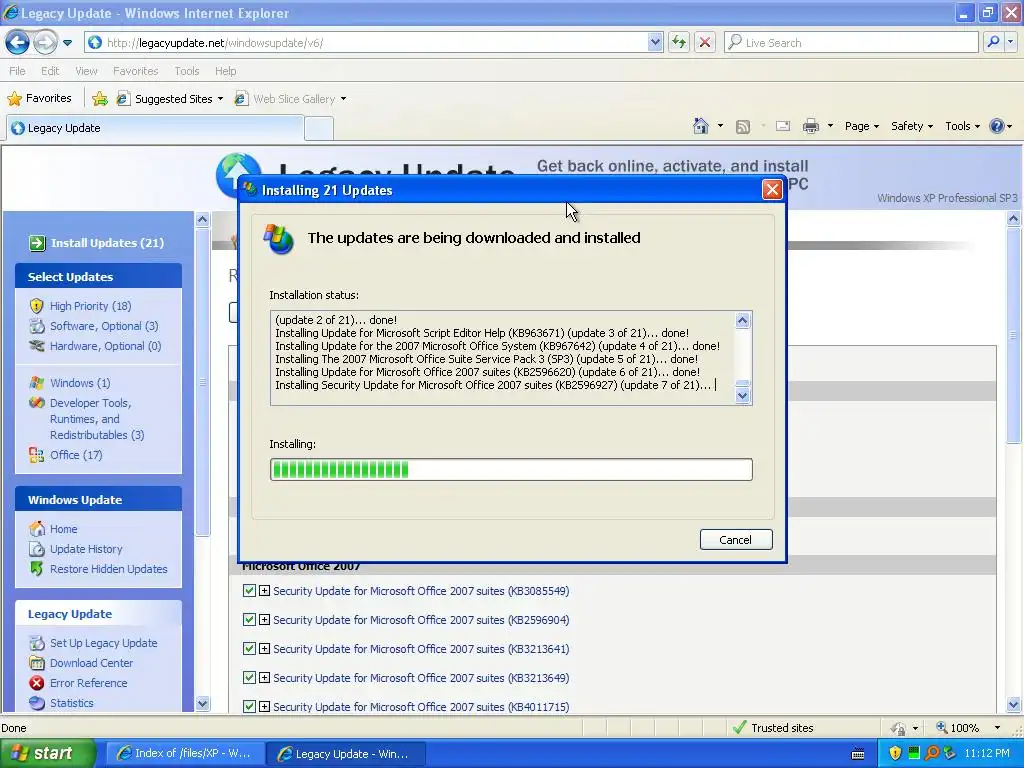Open the Set Up Legacy Update link
This screenshot has width=1024, height=768.
(103, 643)
